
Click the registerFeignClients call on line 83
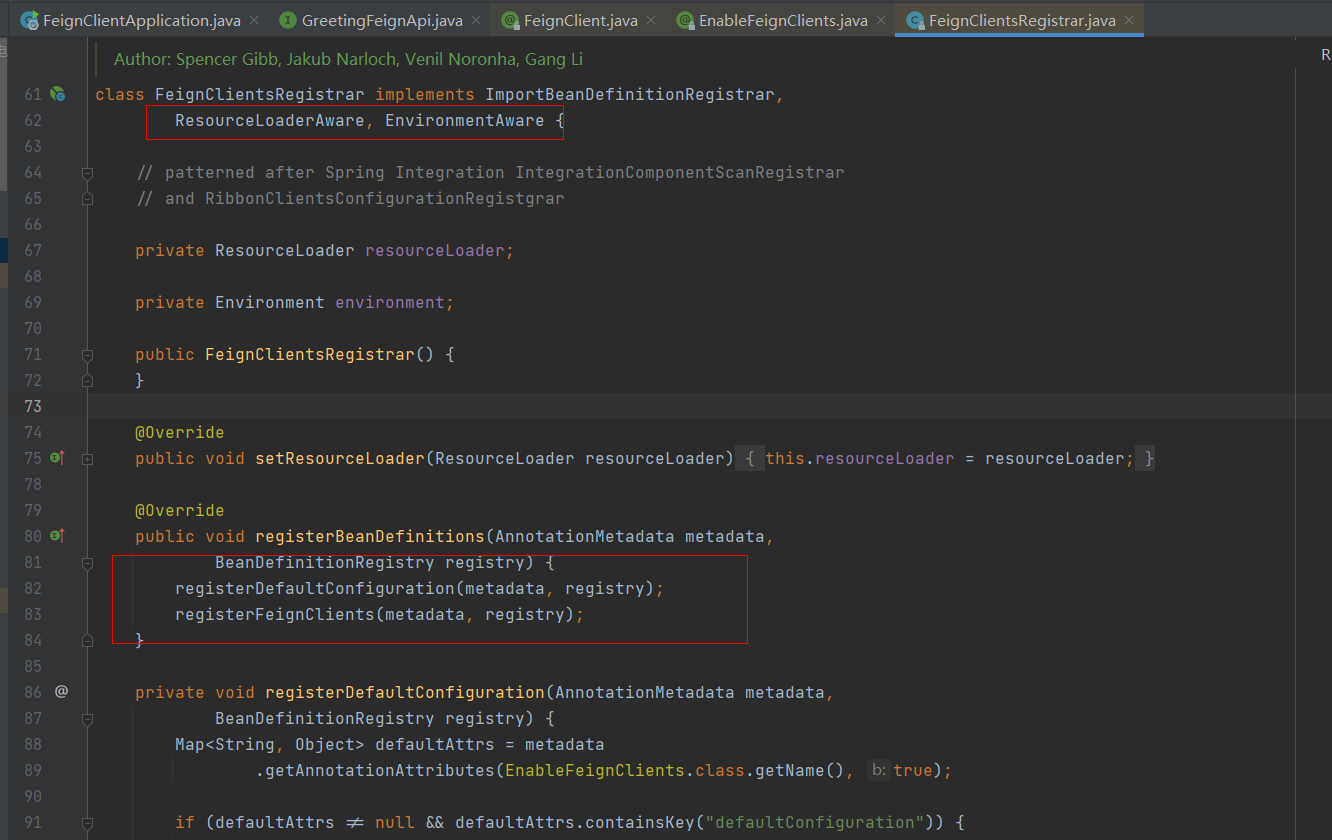[x=275, y=614]
